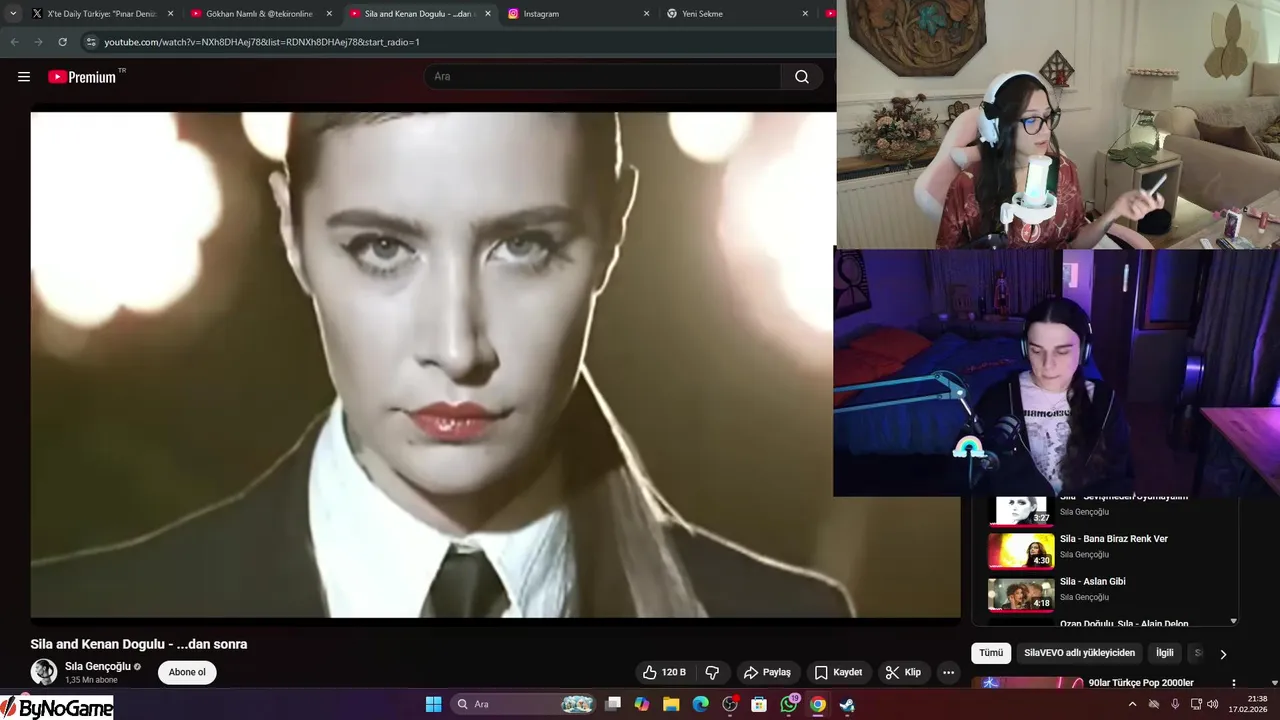Open microphone icon in system tray
This screenshot has height=720, width=1280.
[x=1175, y=704]
